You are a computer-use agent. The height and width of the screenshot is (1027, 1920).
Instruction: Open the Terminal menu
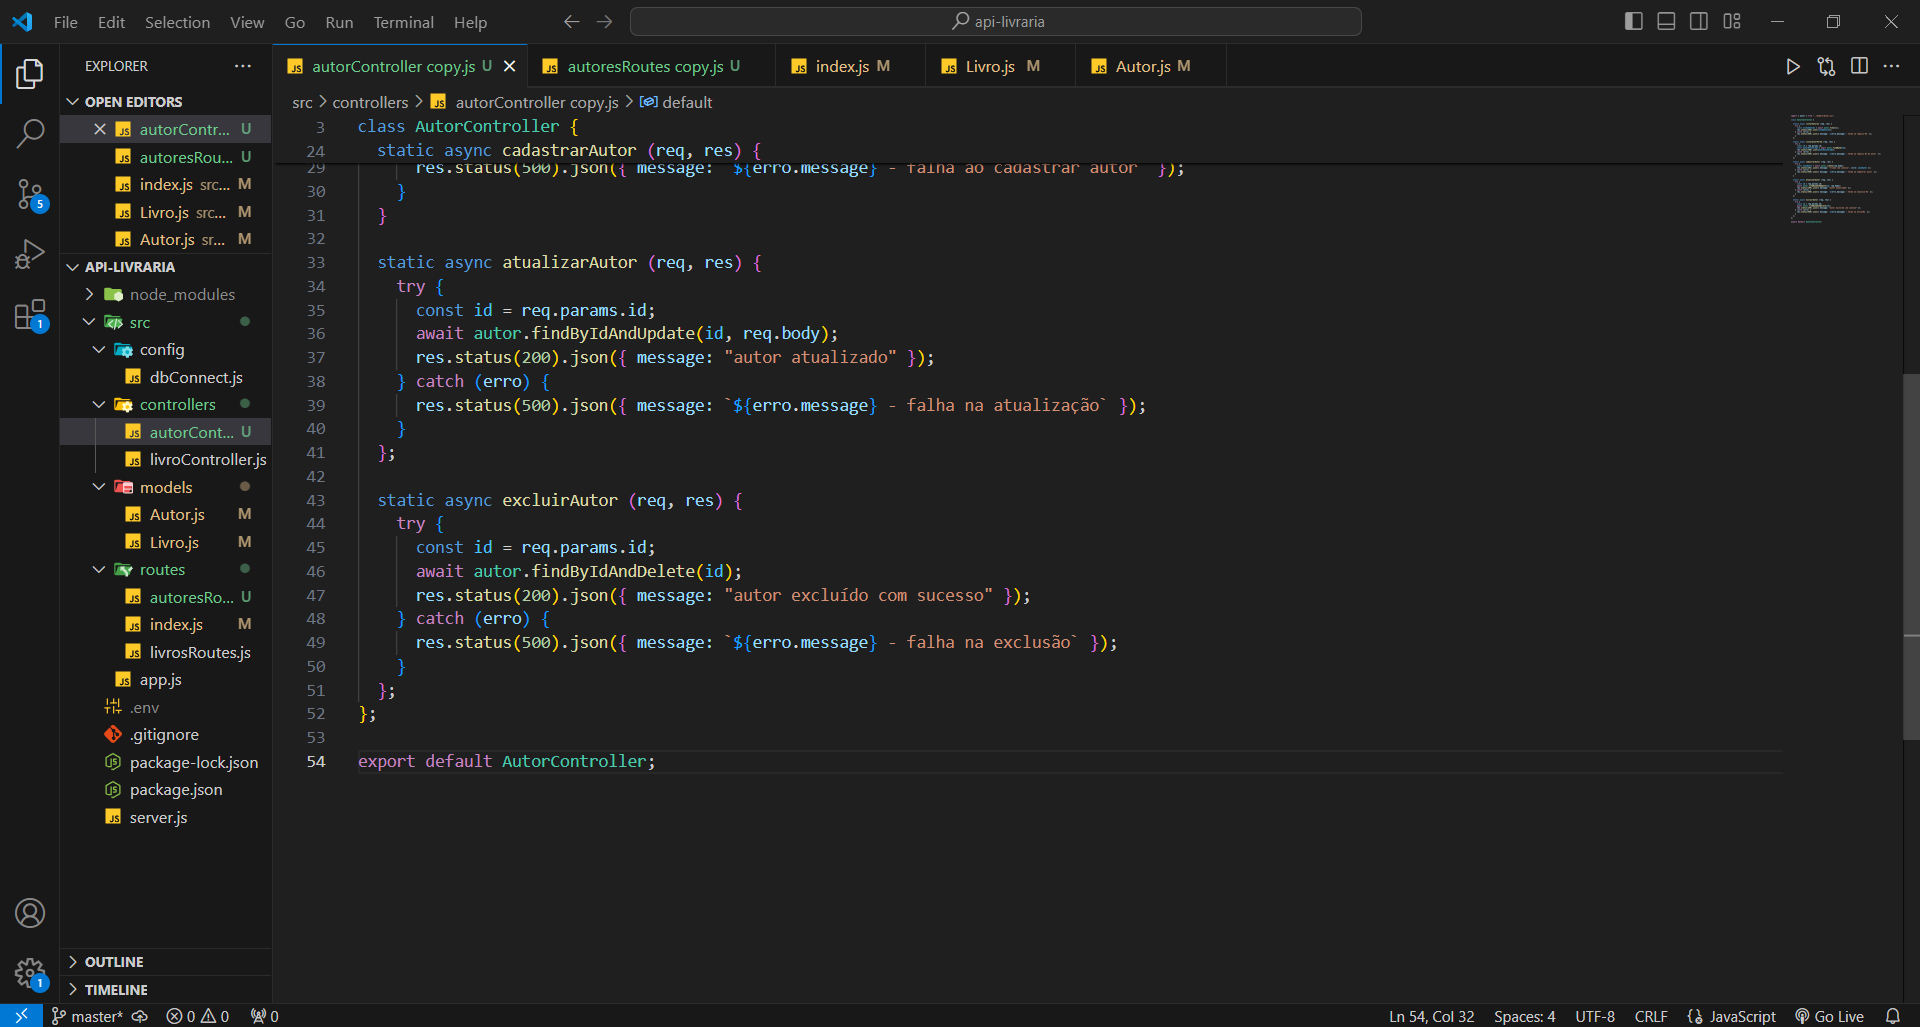(x=404, y=22)
